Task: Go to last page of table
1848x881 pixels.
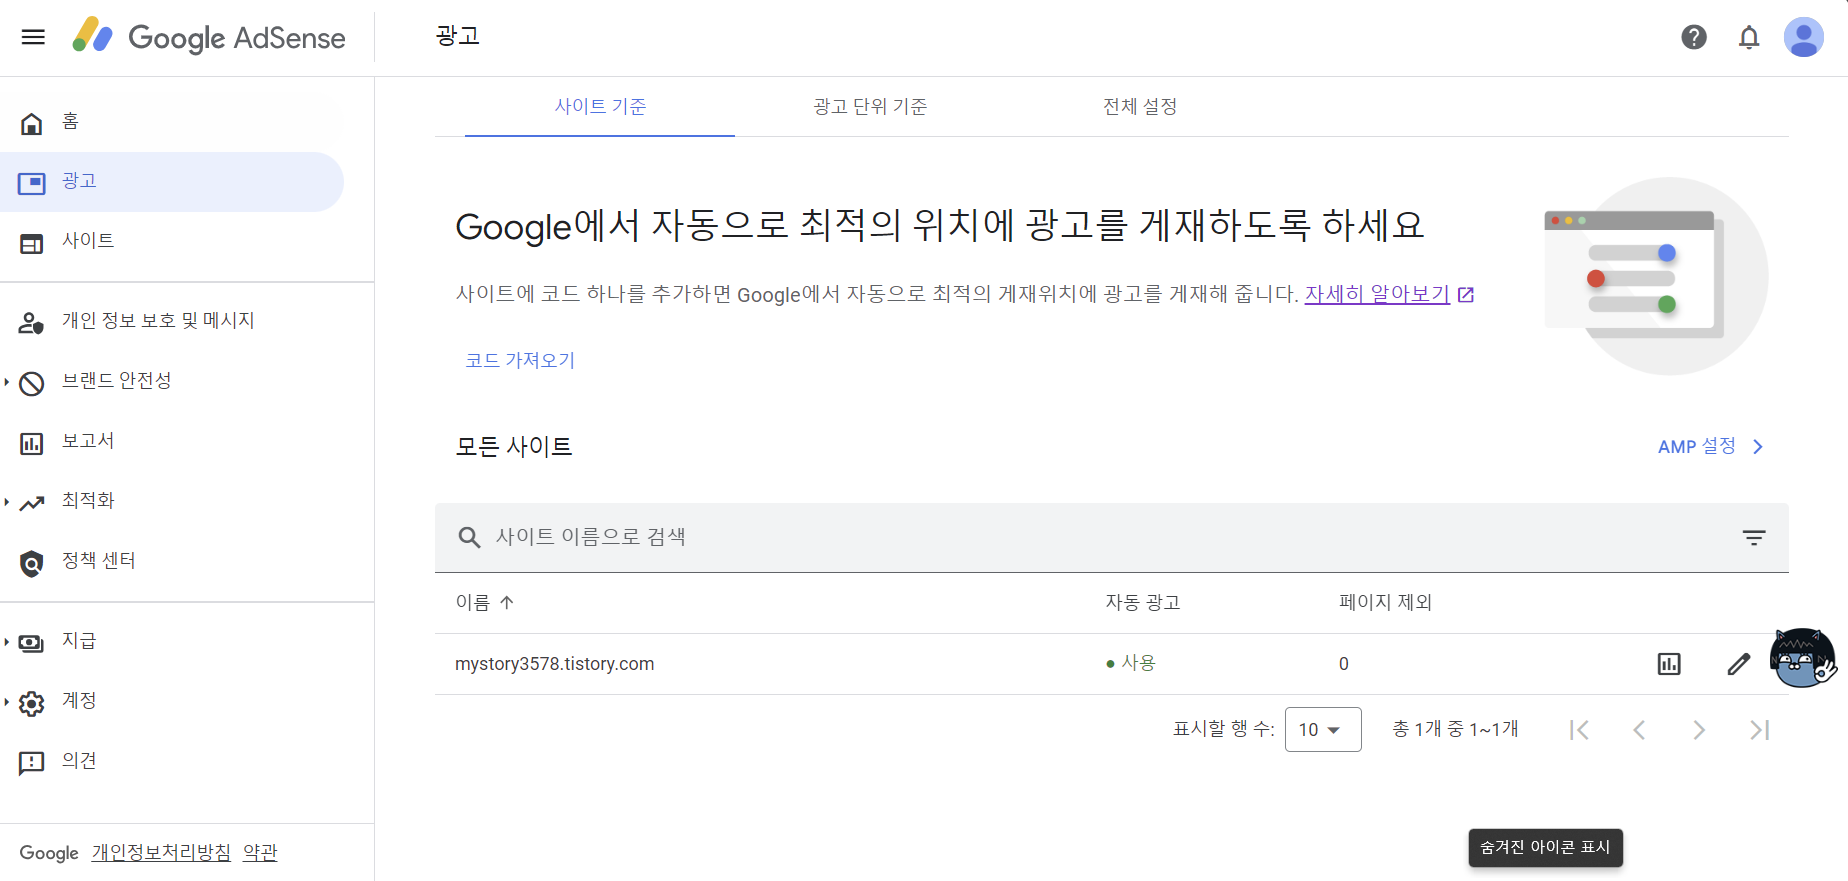Action: [1759, 730]
